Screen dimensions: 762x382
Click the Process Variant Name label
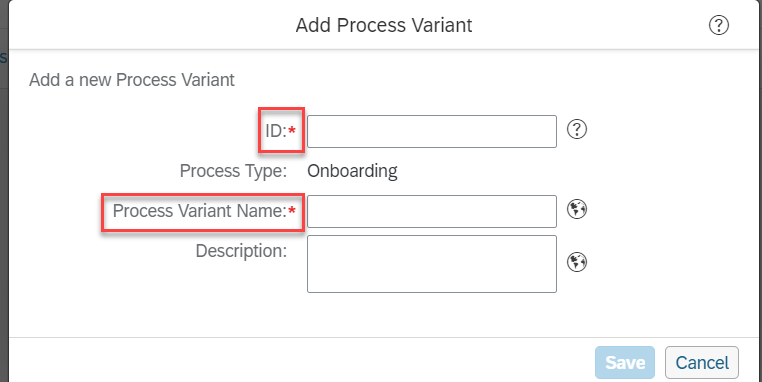click(x=200, y=211)
